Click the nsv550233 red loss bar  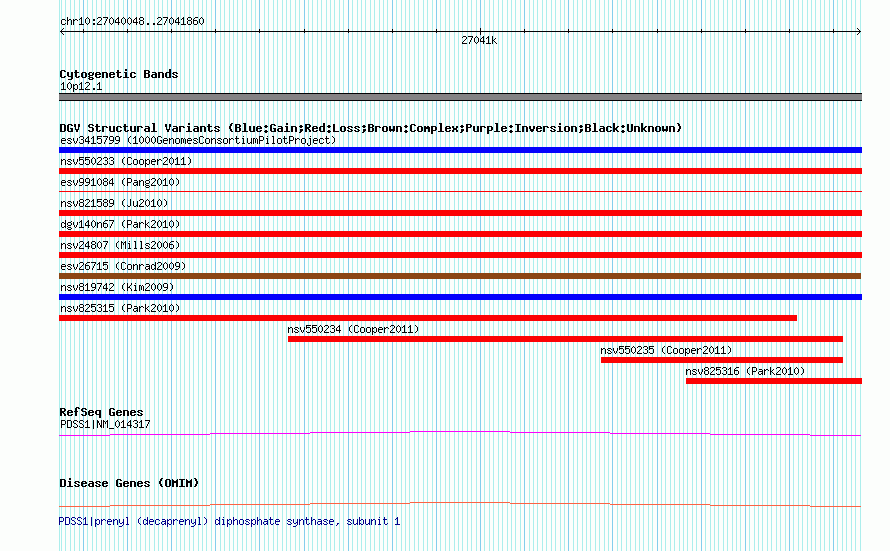coord(460,171)
